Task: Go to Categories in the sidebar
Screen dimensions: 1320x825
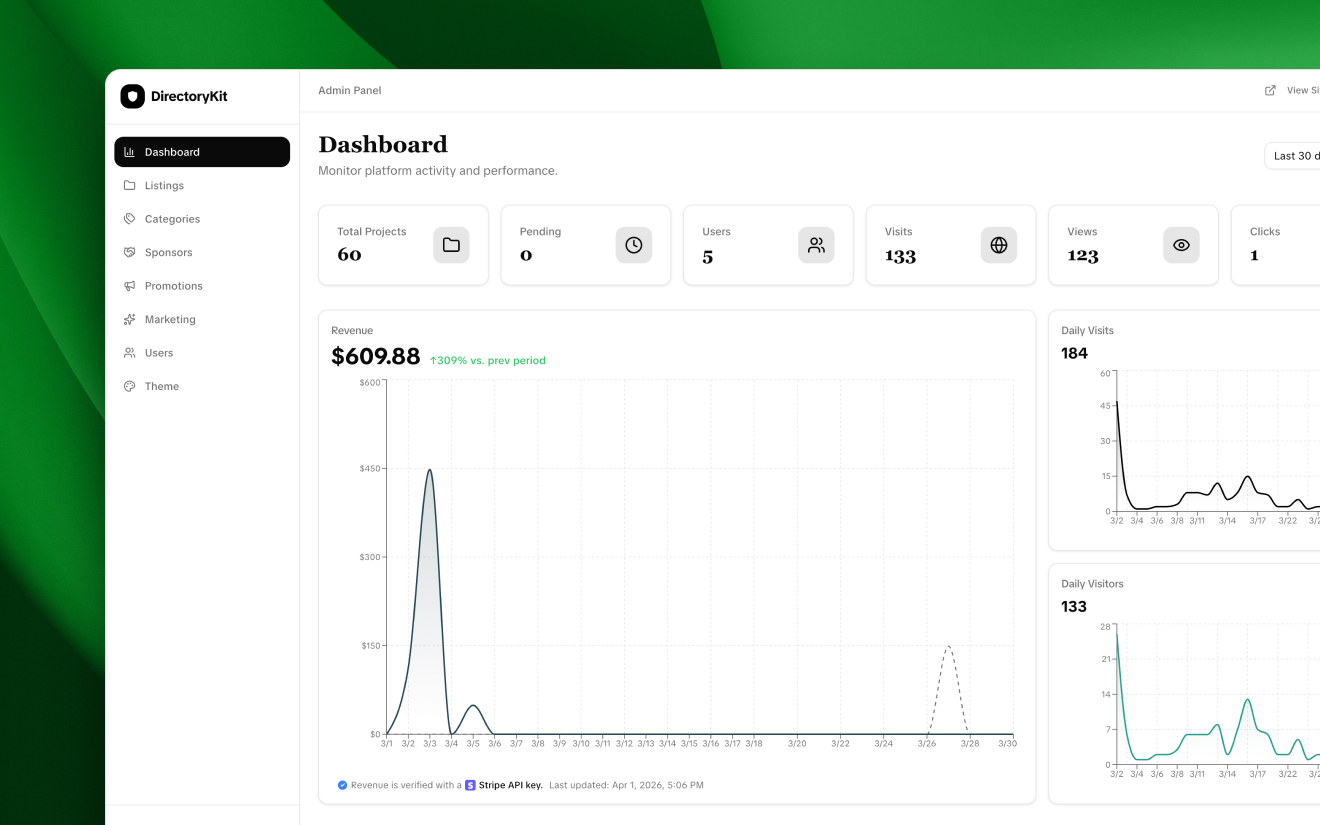Action: [x=172, y=219]
